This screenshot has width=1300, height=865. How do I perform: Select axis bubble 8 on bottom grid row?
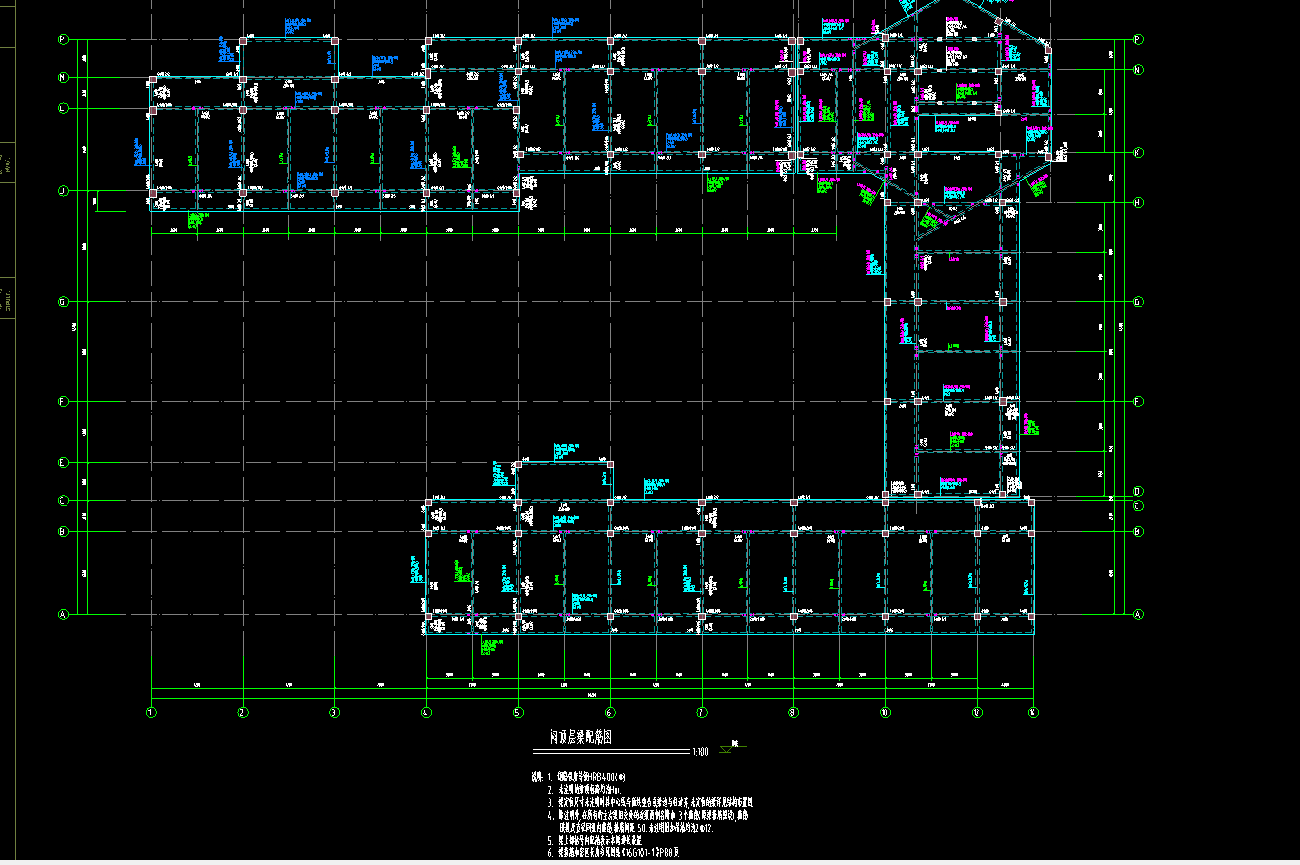(793, 713)
